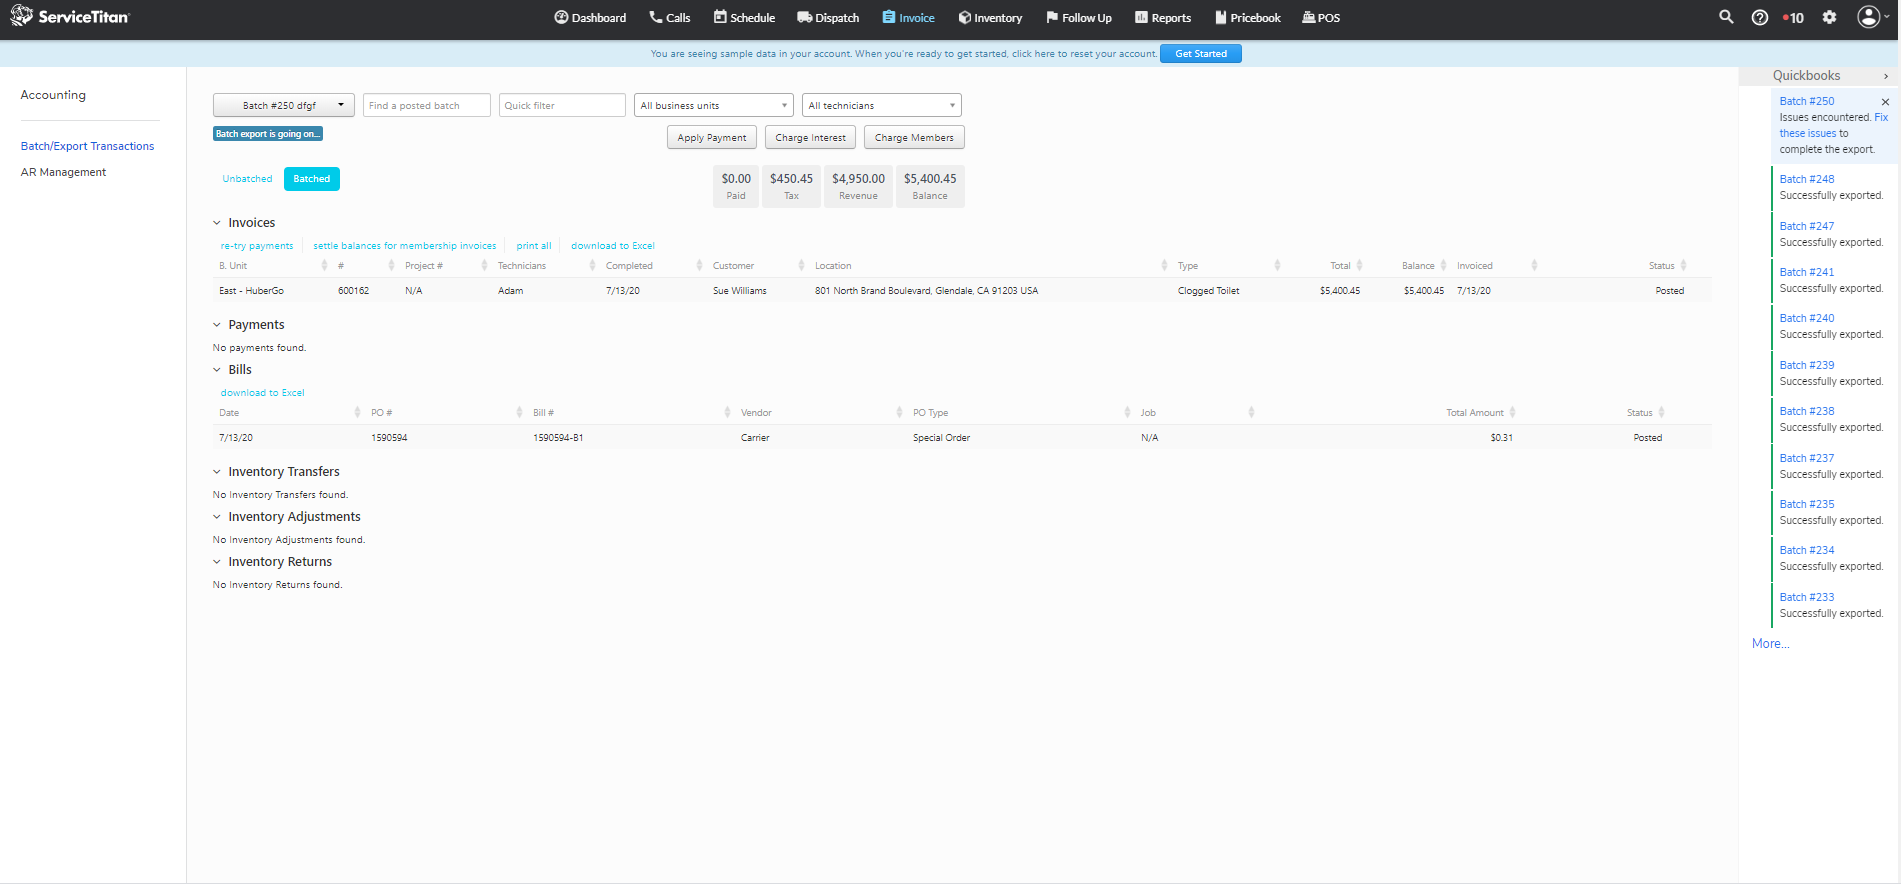Sort invoices by Completed column

click(x=699, y=266)
